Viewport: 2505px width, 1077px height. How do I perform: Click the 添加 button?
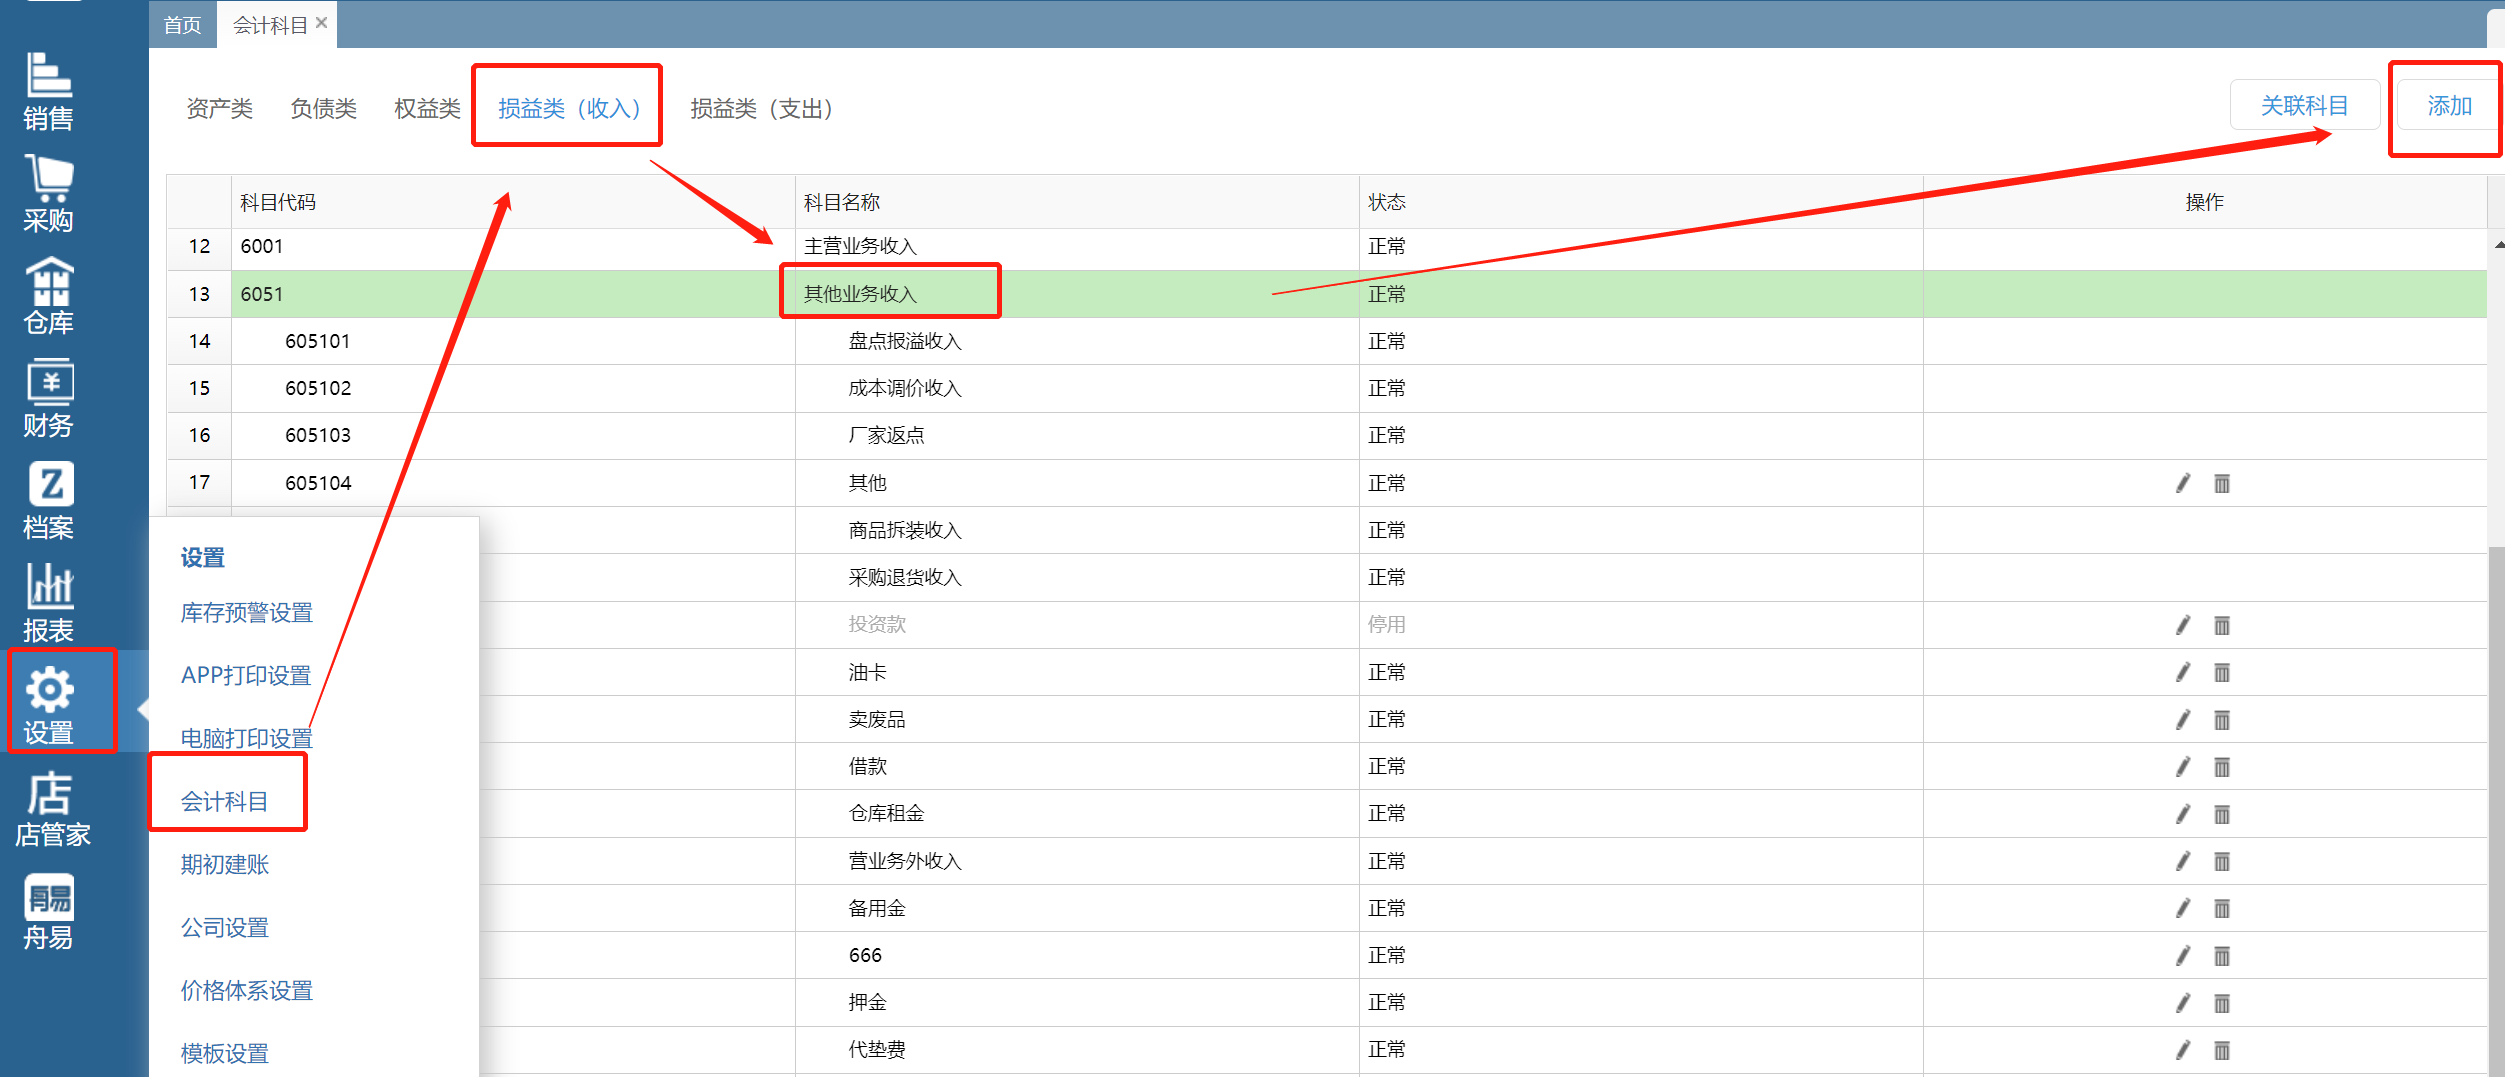click(2449, 105)
